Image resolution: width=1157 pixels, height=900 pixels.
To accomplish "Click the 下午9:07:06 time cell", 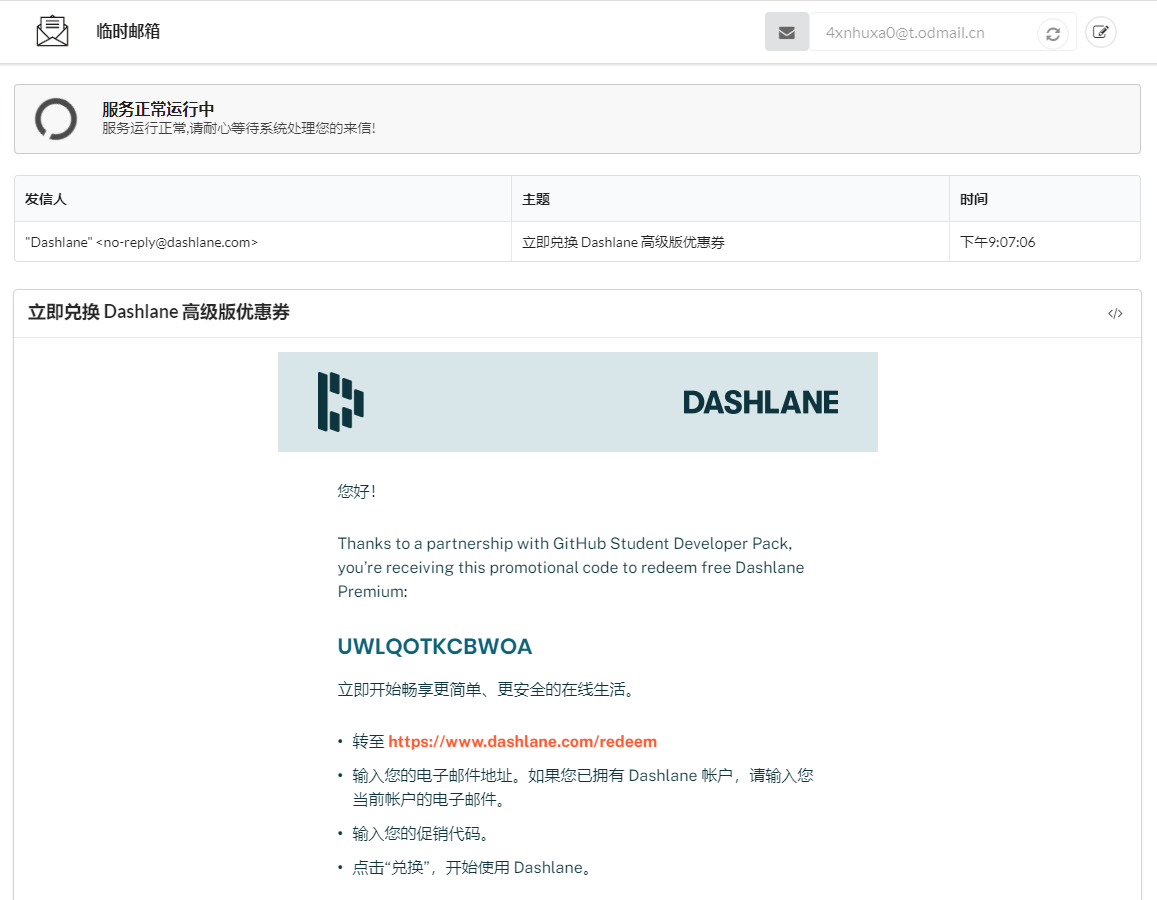I will [x=1044, y=242].
